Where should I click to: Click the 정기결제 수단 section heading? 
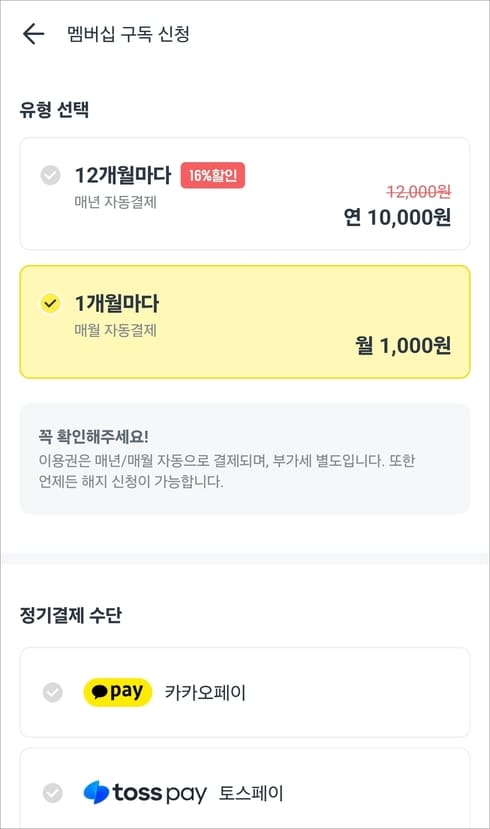click(x=70, y=615)
